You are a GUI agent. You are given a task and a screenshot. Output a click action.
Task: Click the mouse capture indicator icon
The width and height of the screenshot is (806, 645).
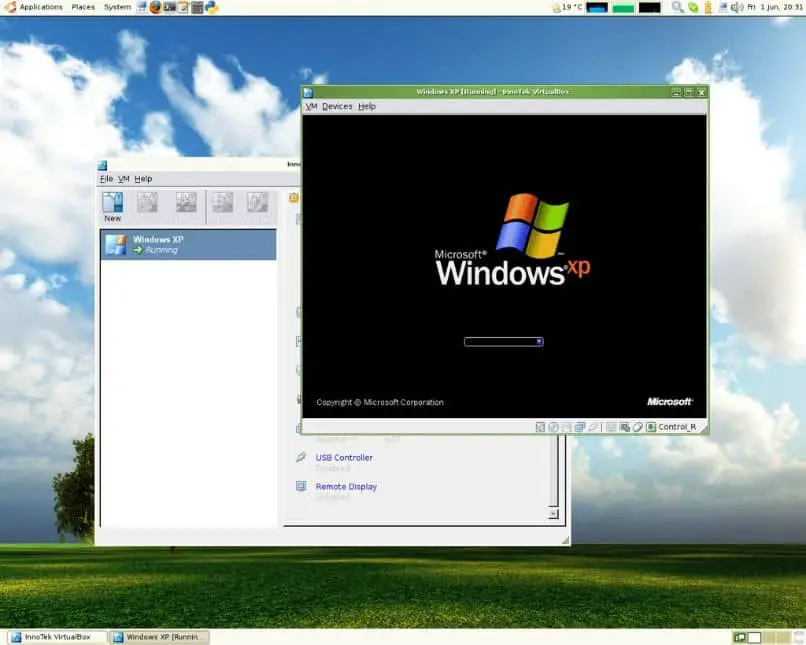(638, 427)
